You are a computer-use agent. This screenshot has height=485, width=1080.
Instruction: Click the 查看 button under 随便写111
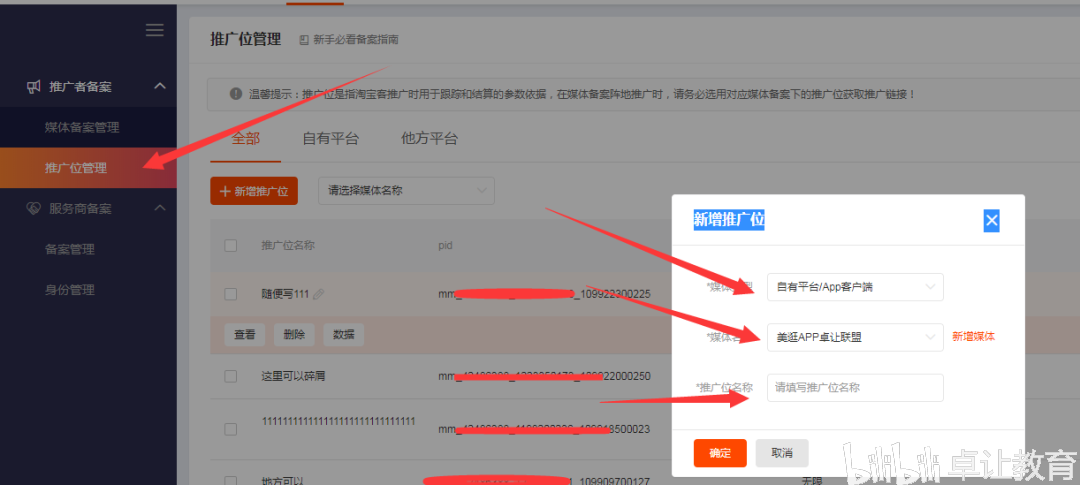pos(245,335)
